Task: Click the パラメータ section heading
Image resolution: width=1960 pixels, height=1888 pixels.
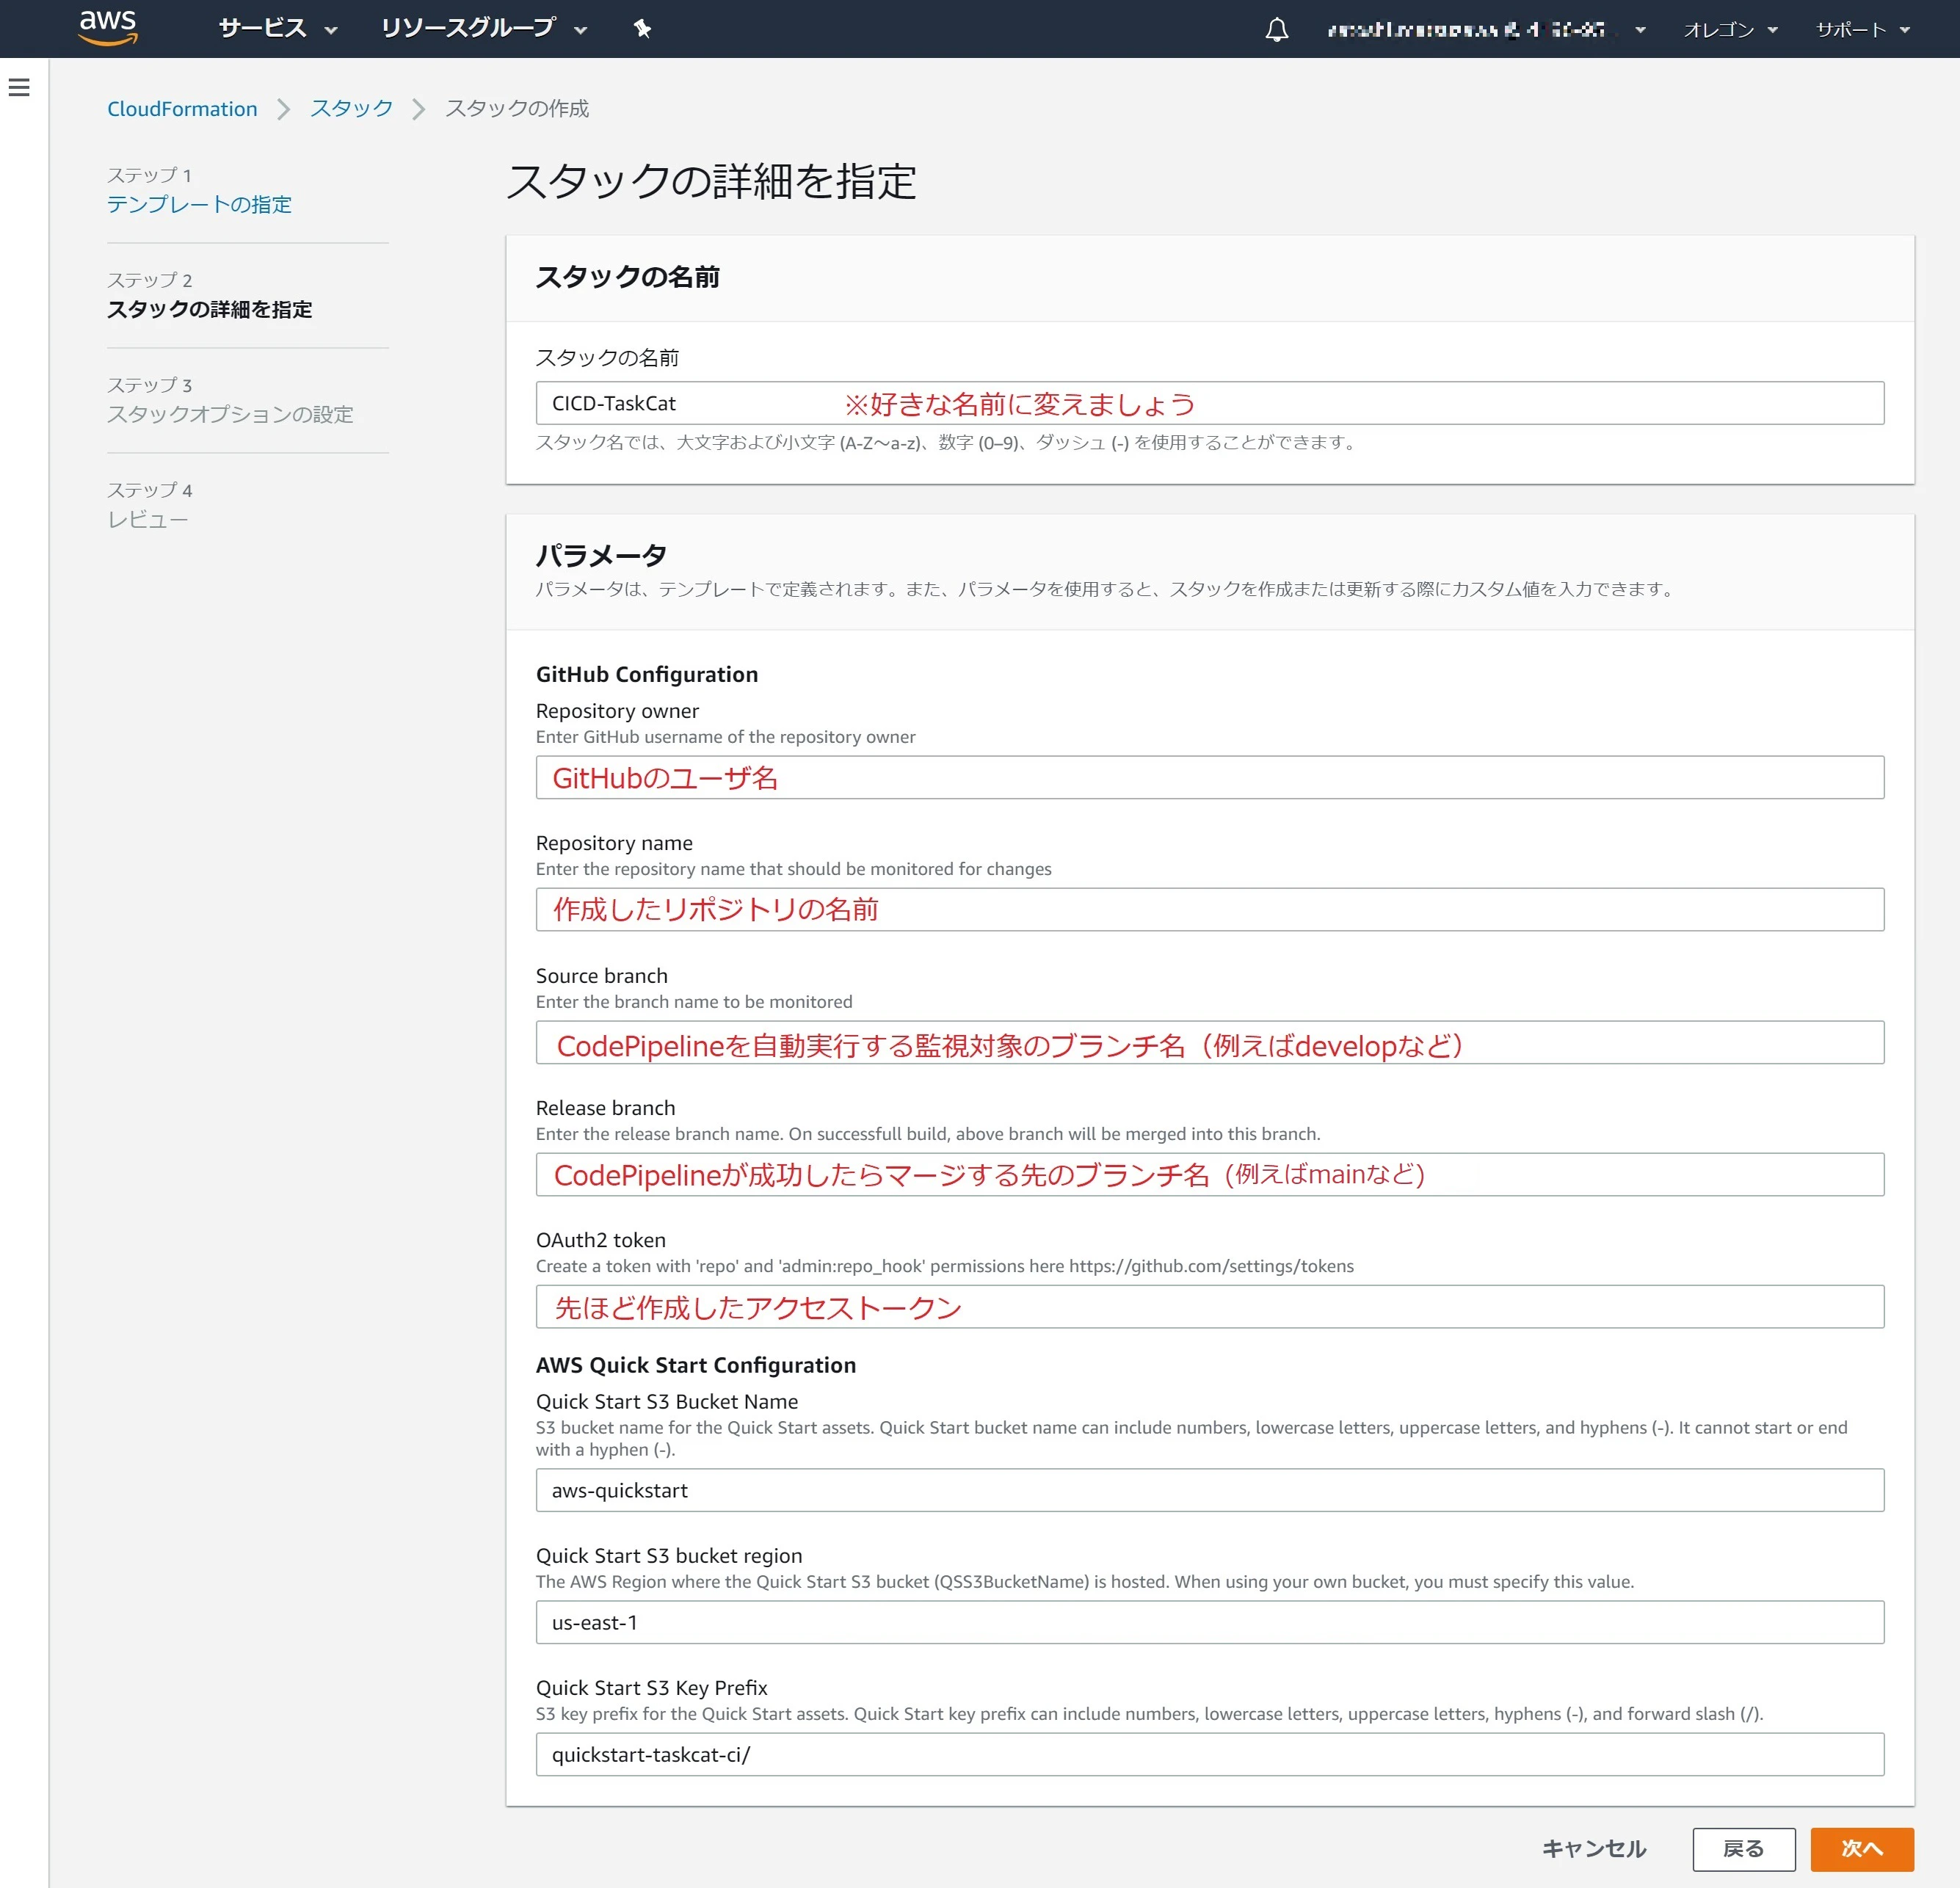Action: [601, 555]
